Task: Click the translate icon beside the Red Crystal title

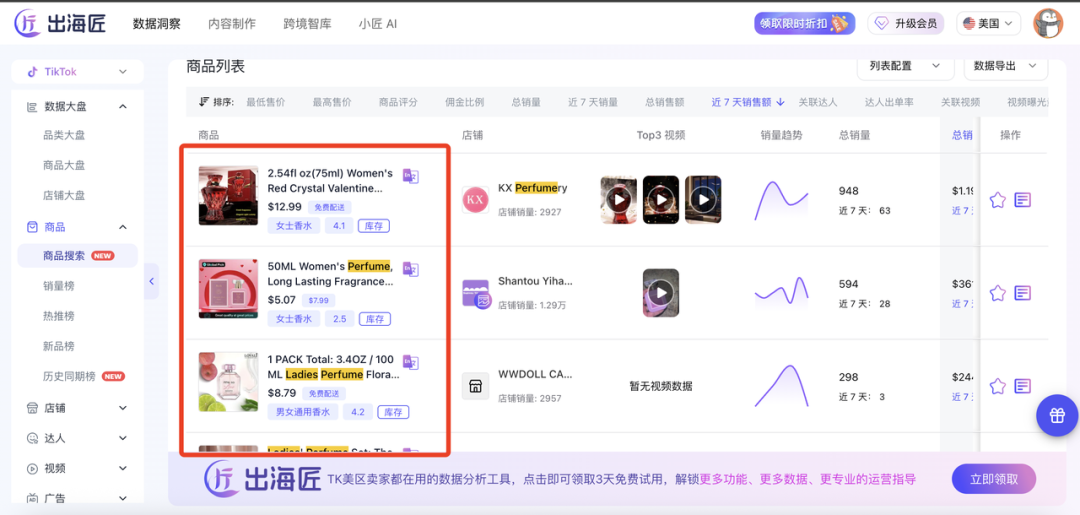Action: pyautogui.click(x=411, y=176)
